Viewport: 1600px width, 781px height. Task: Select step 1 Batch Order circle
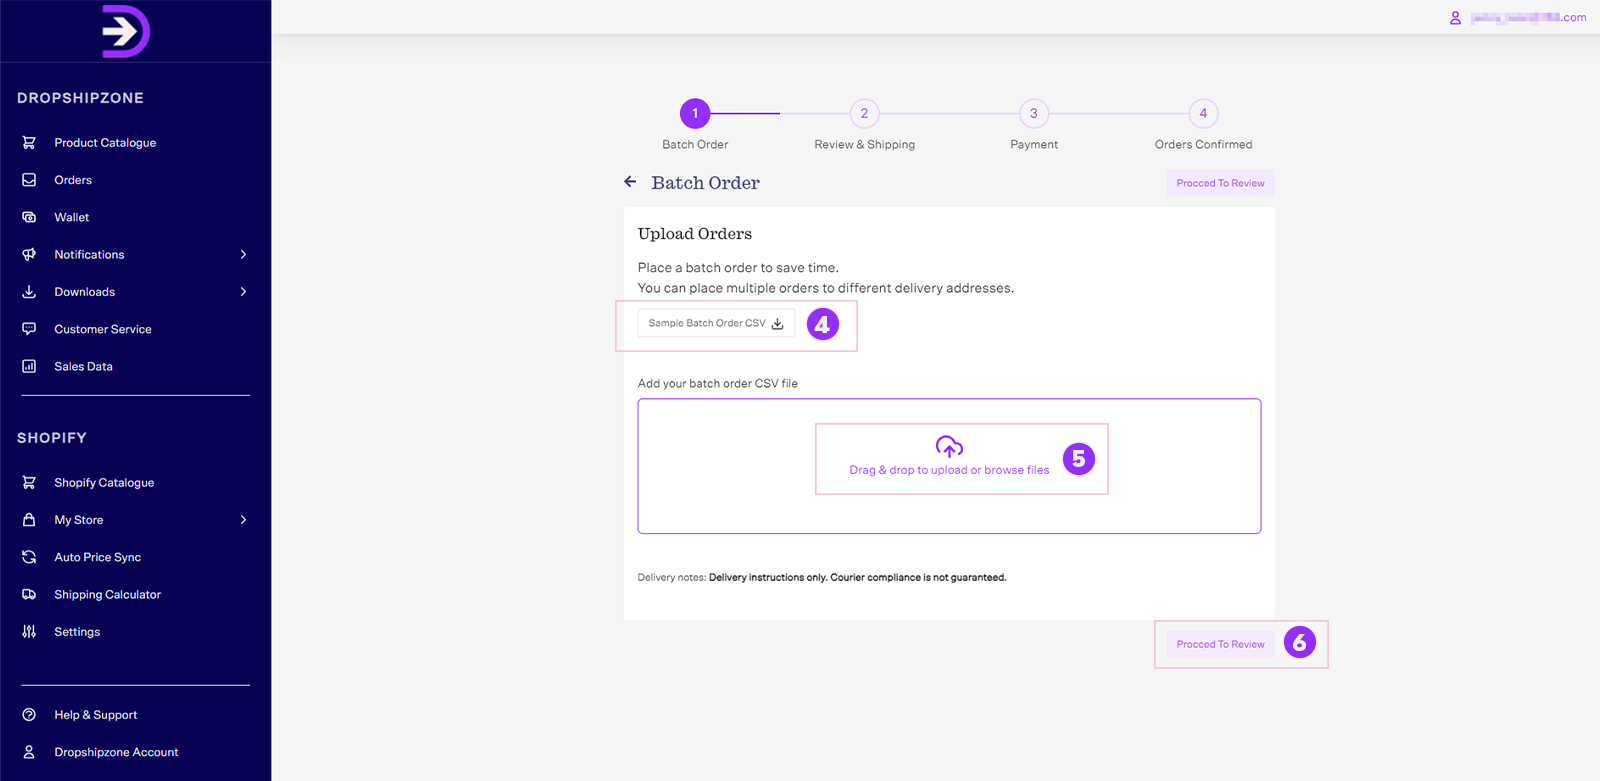[695, 113]
